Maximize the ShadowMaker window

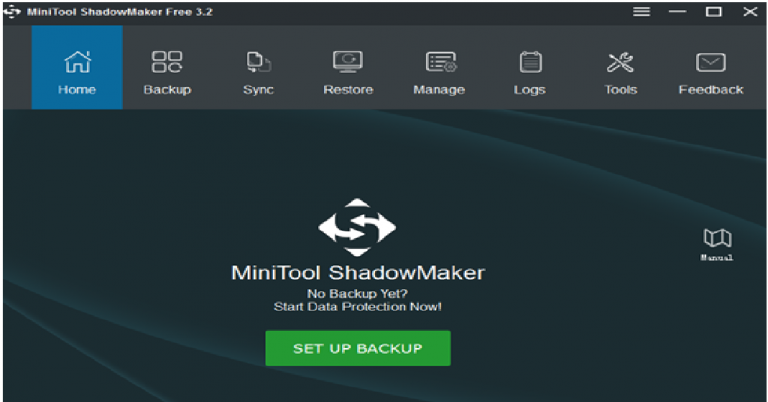click(714, 12)
